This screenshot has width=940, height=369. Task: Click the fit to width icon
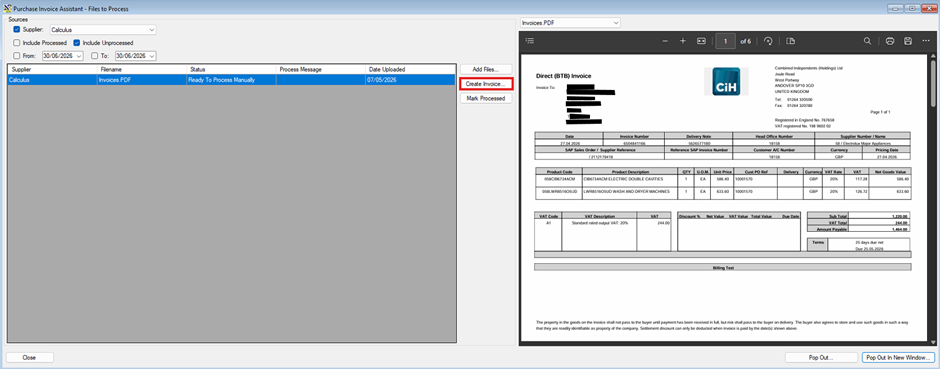coord(701,41)
